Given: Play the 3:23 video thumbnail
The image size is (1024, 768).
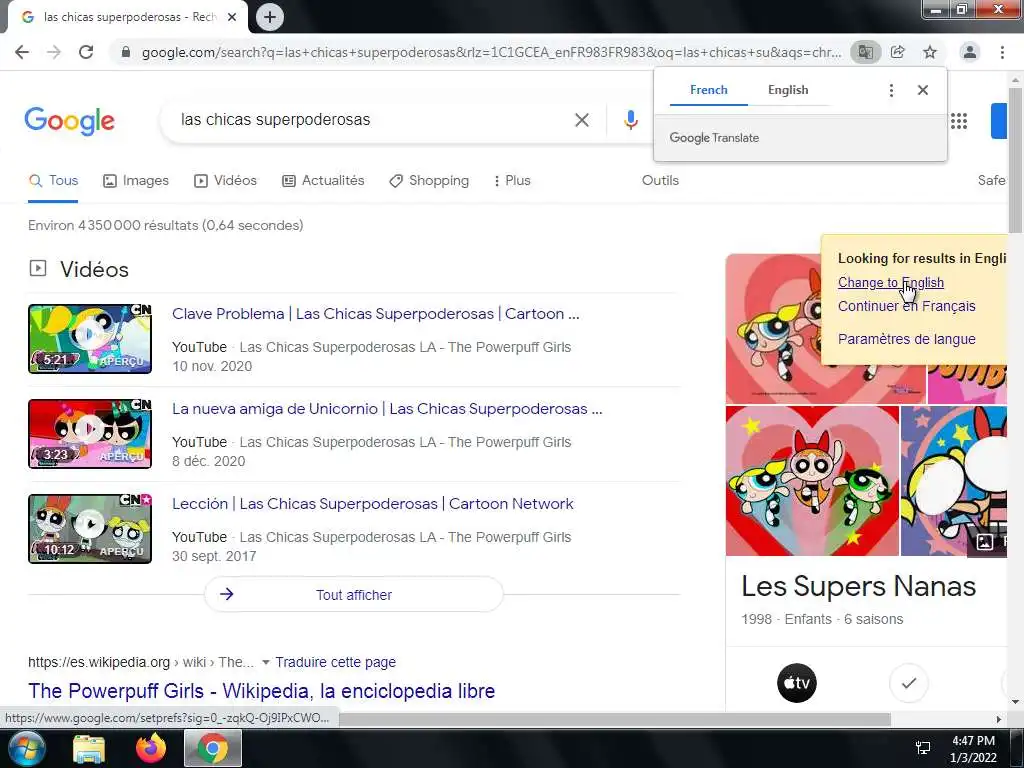Looking at the screenshot, I should click(x=90, y=434).
